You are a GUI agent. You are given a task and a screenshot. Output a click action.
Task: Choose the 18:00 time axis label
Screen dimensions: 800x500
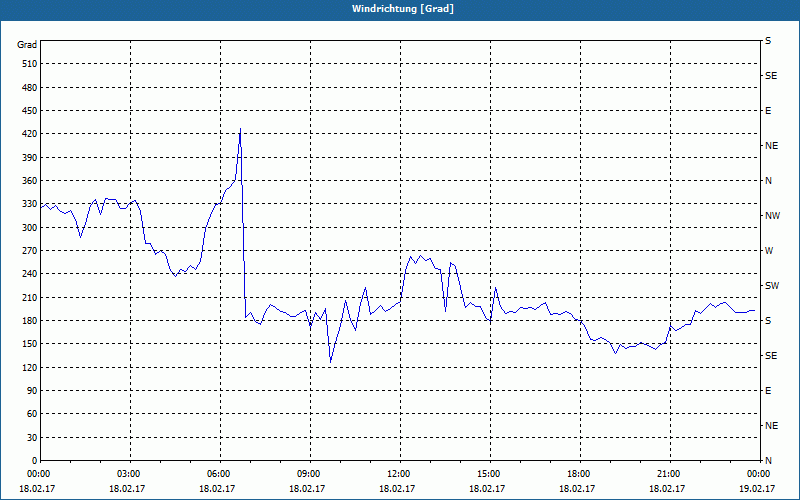(x=580, y=474)
